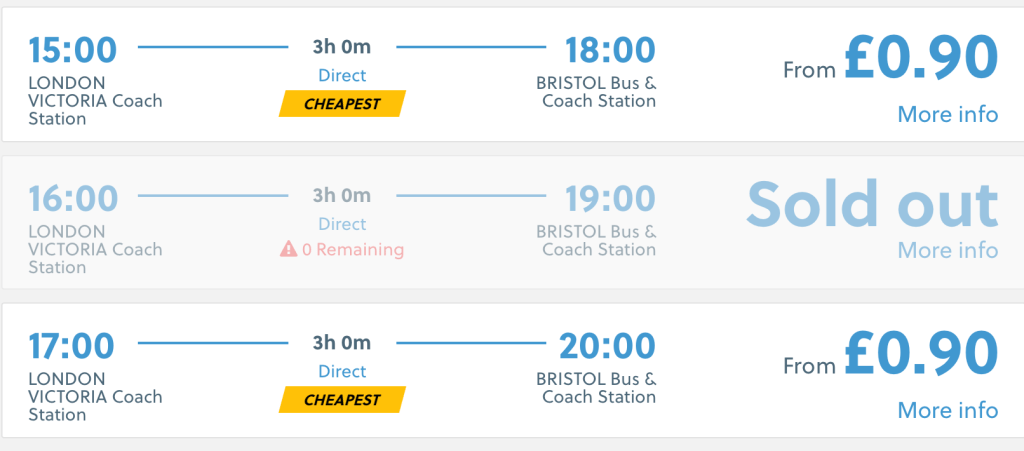Viewport: 1024px width, 451px height.
Task: Click the 16:00 departure time
Action: point(72,197)
